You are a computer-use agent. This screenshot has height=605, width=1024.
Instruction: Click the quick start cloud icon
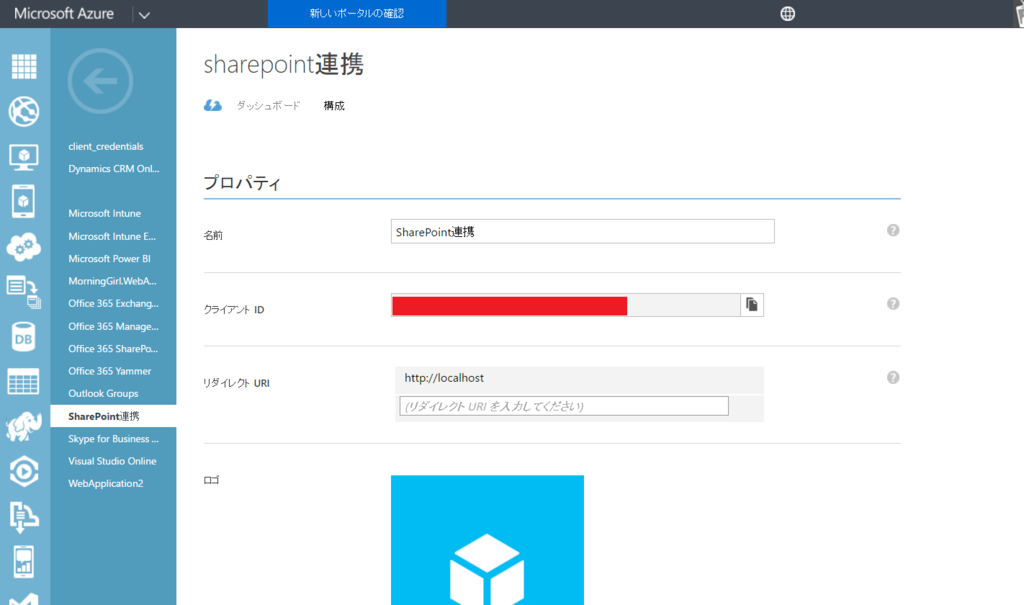click(x=213, y=105)
